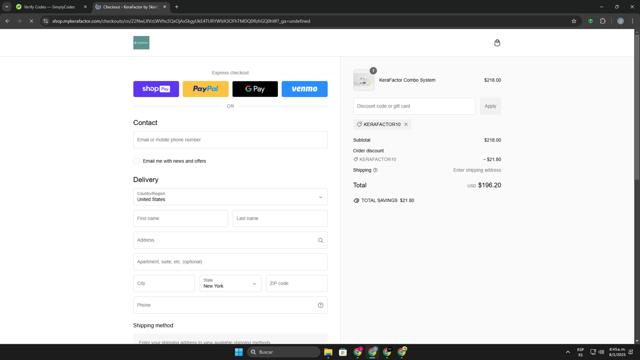Click the $196.20 total amount
The height and width of the screenshot is (360, 640).
point(489,185)
